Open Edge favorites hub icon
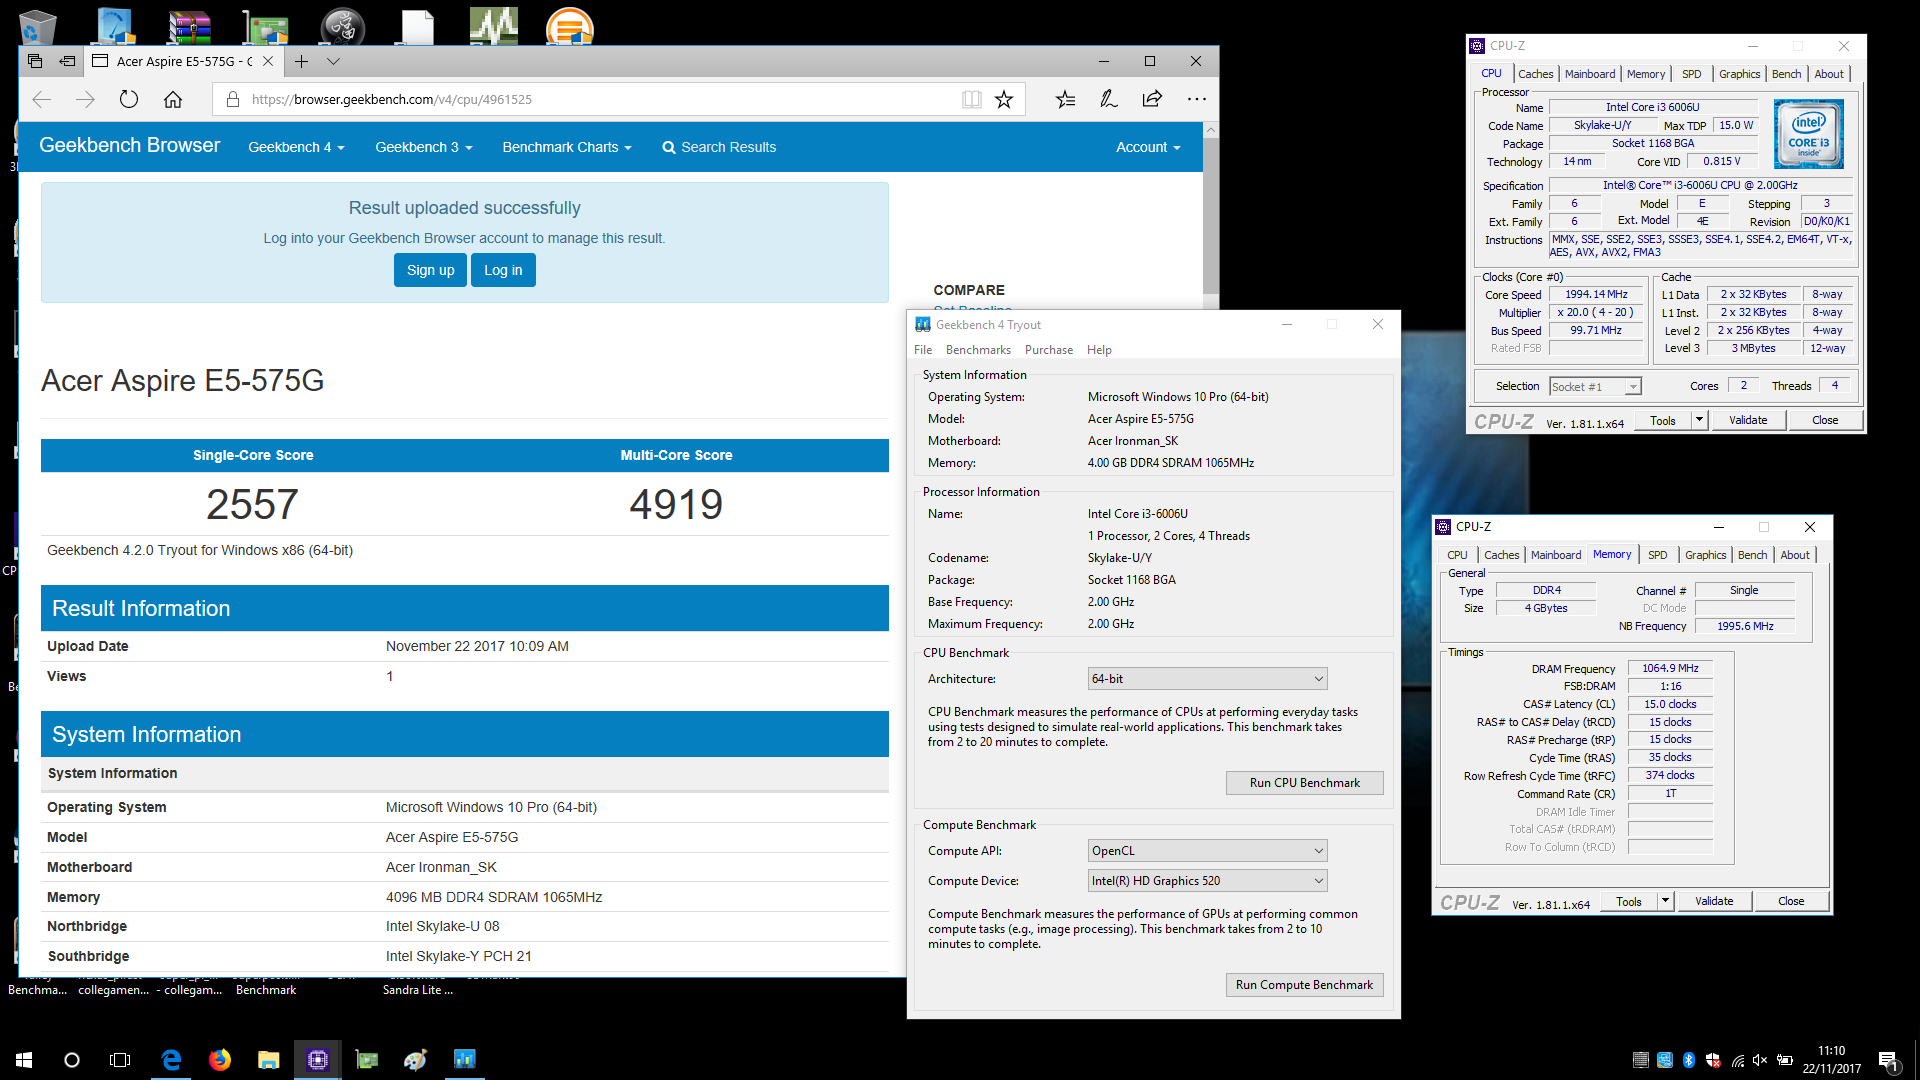 (1065, 99)
